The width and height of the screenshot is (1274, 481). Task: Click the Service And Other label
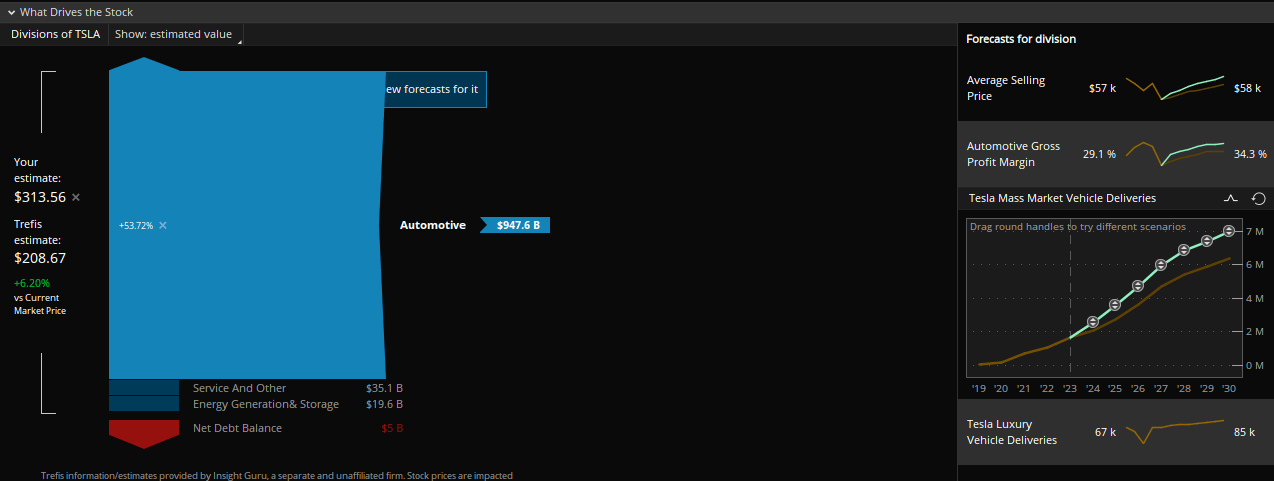239,388
